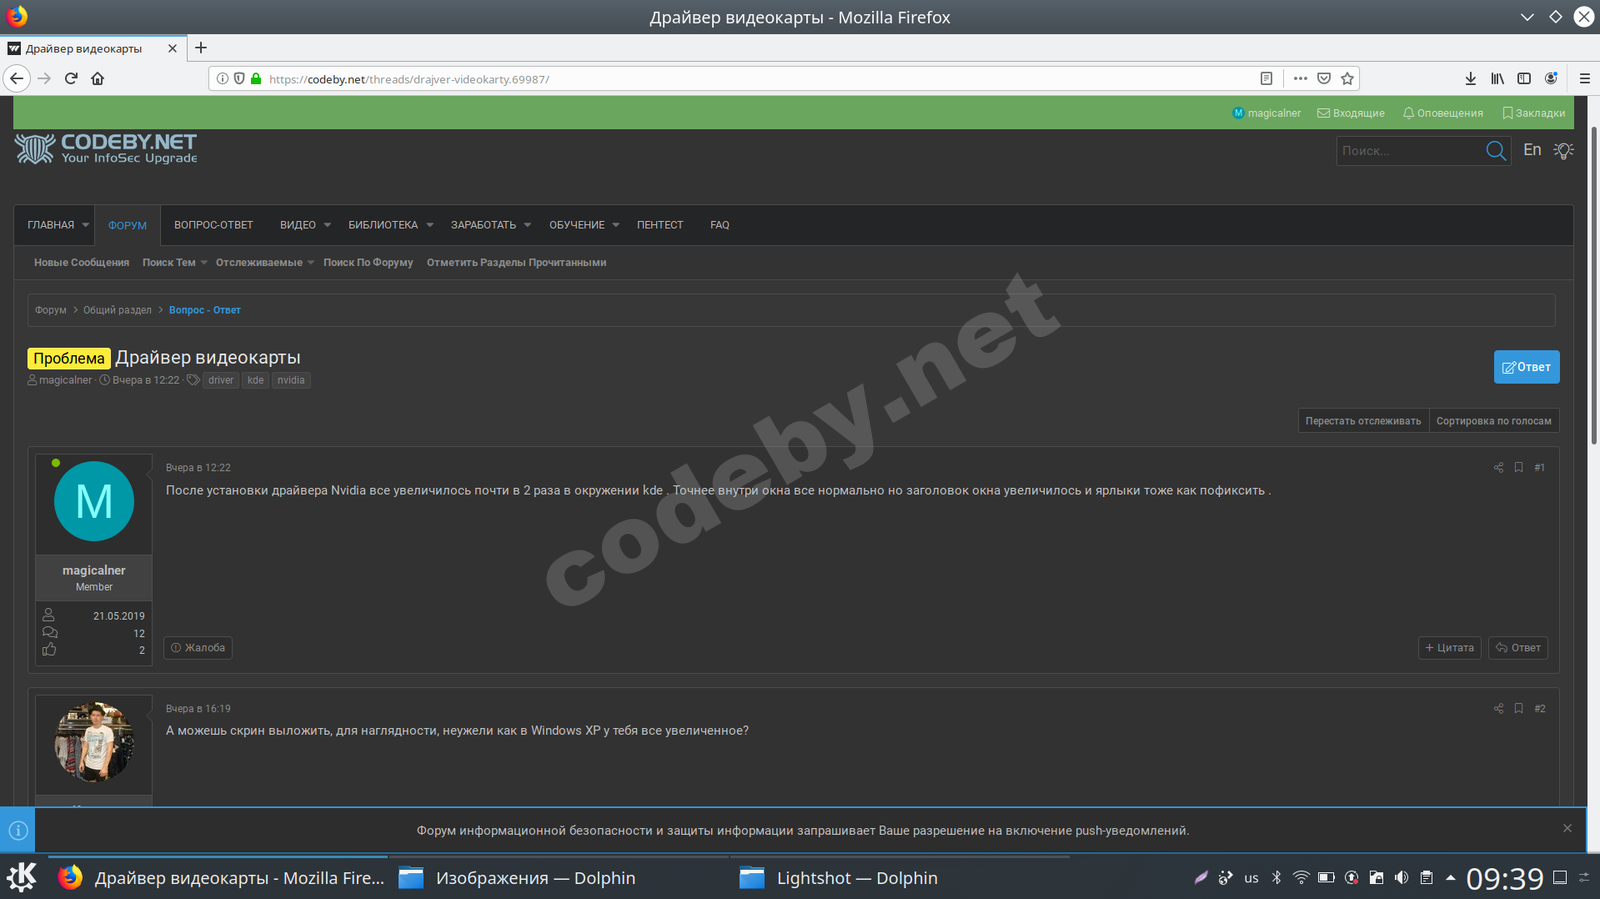Reload the page in Firefox
This screenshot has height=899, width=1600.
click(71, 79)
